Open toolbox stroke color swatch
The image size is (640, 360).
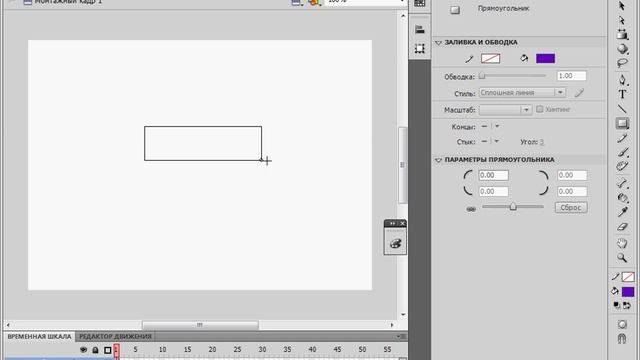click(628, 277)
